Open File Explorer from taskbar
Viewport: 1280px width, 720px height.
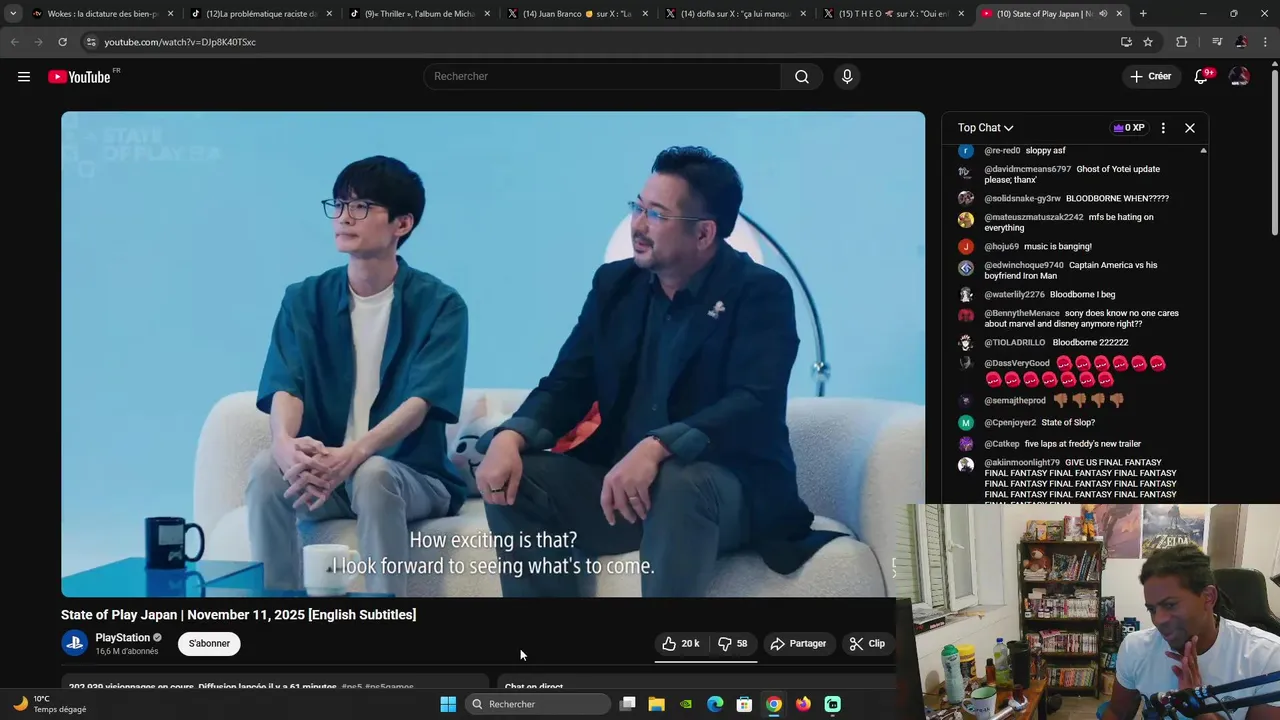pyautogui.click(x=656, y=704)
